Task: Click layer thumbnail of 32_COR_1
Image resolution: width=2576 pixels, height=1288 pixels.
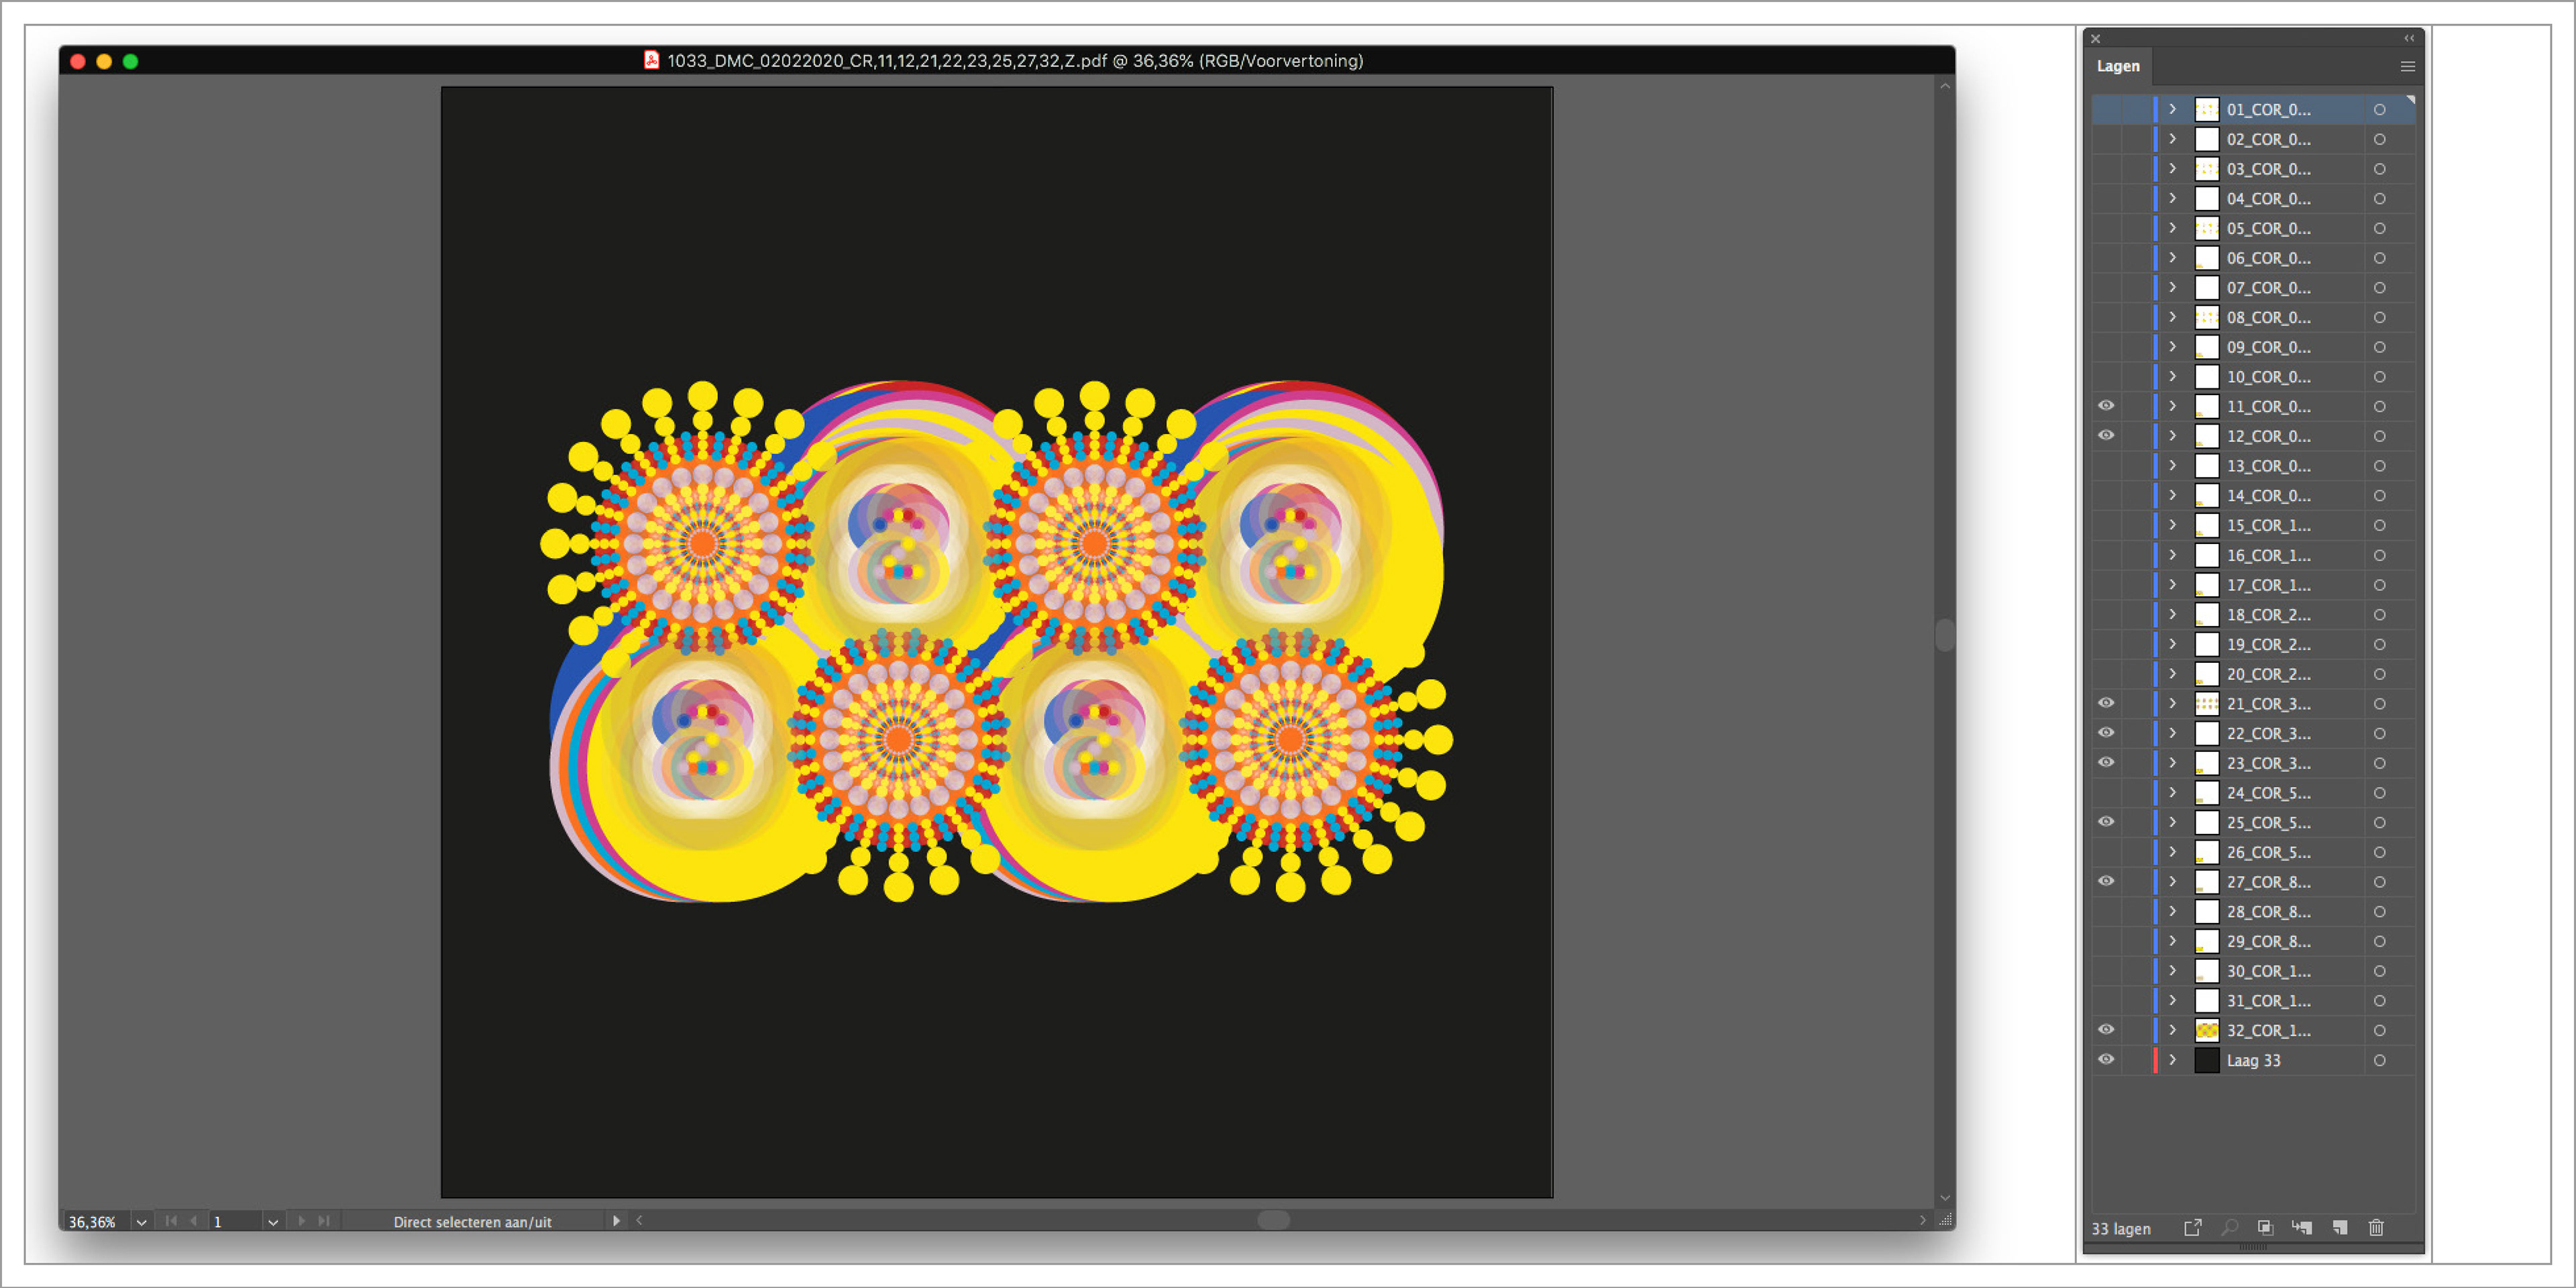Action: click(x=2207, y=1030)
